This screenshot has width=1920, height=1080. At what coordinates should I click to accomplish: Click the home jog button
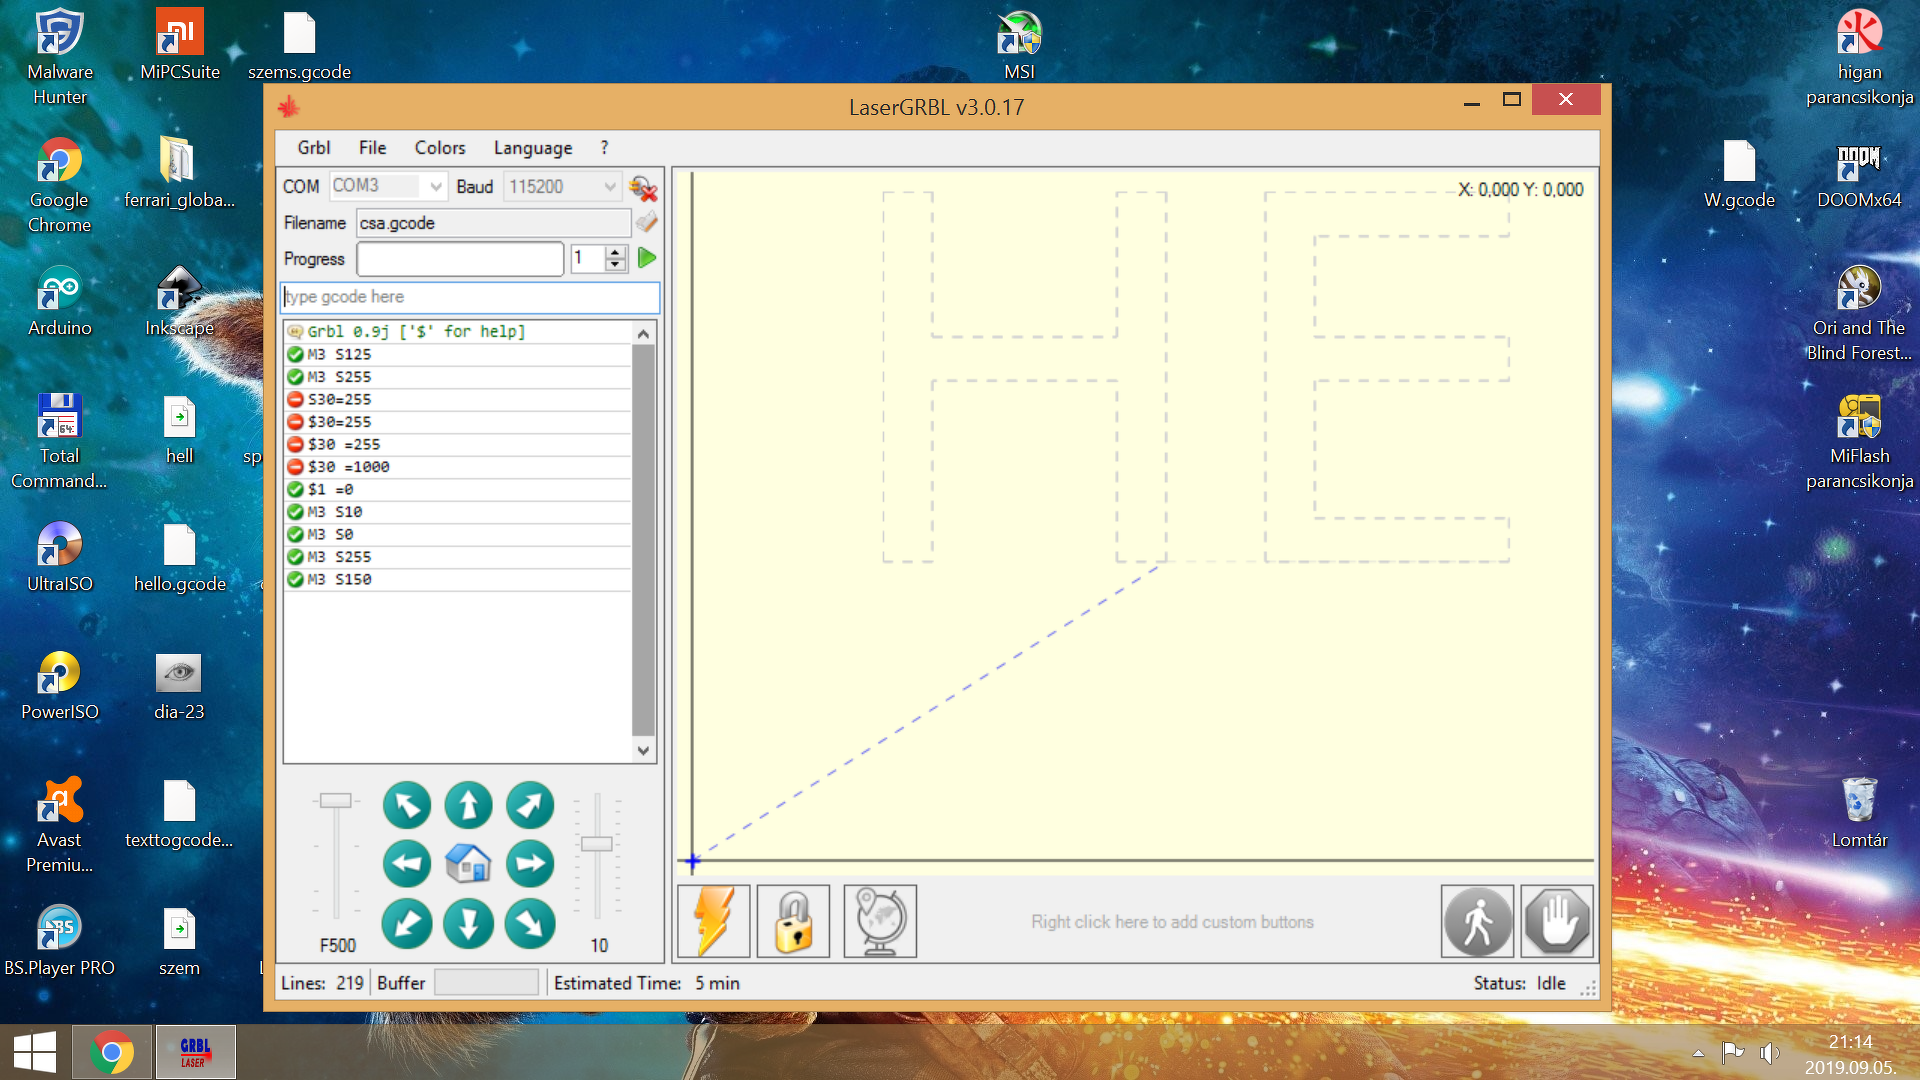pyautogui.click(x=468, y=864)
